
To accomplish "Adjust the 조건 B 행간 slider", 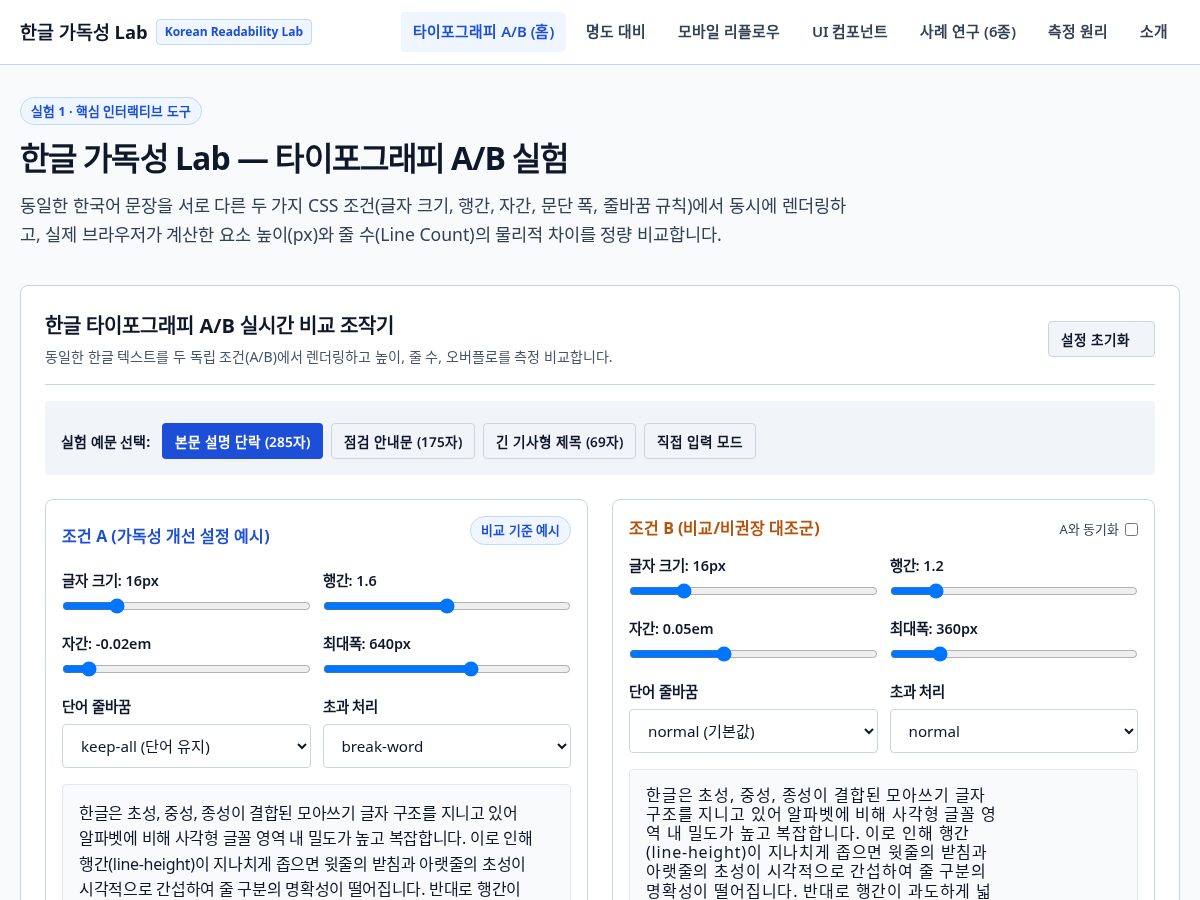I will (1014, 590).
